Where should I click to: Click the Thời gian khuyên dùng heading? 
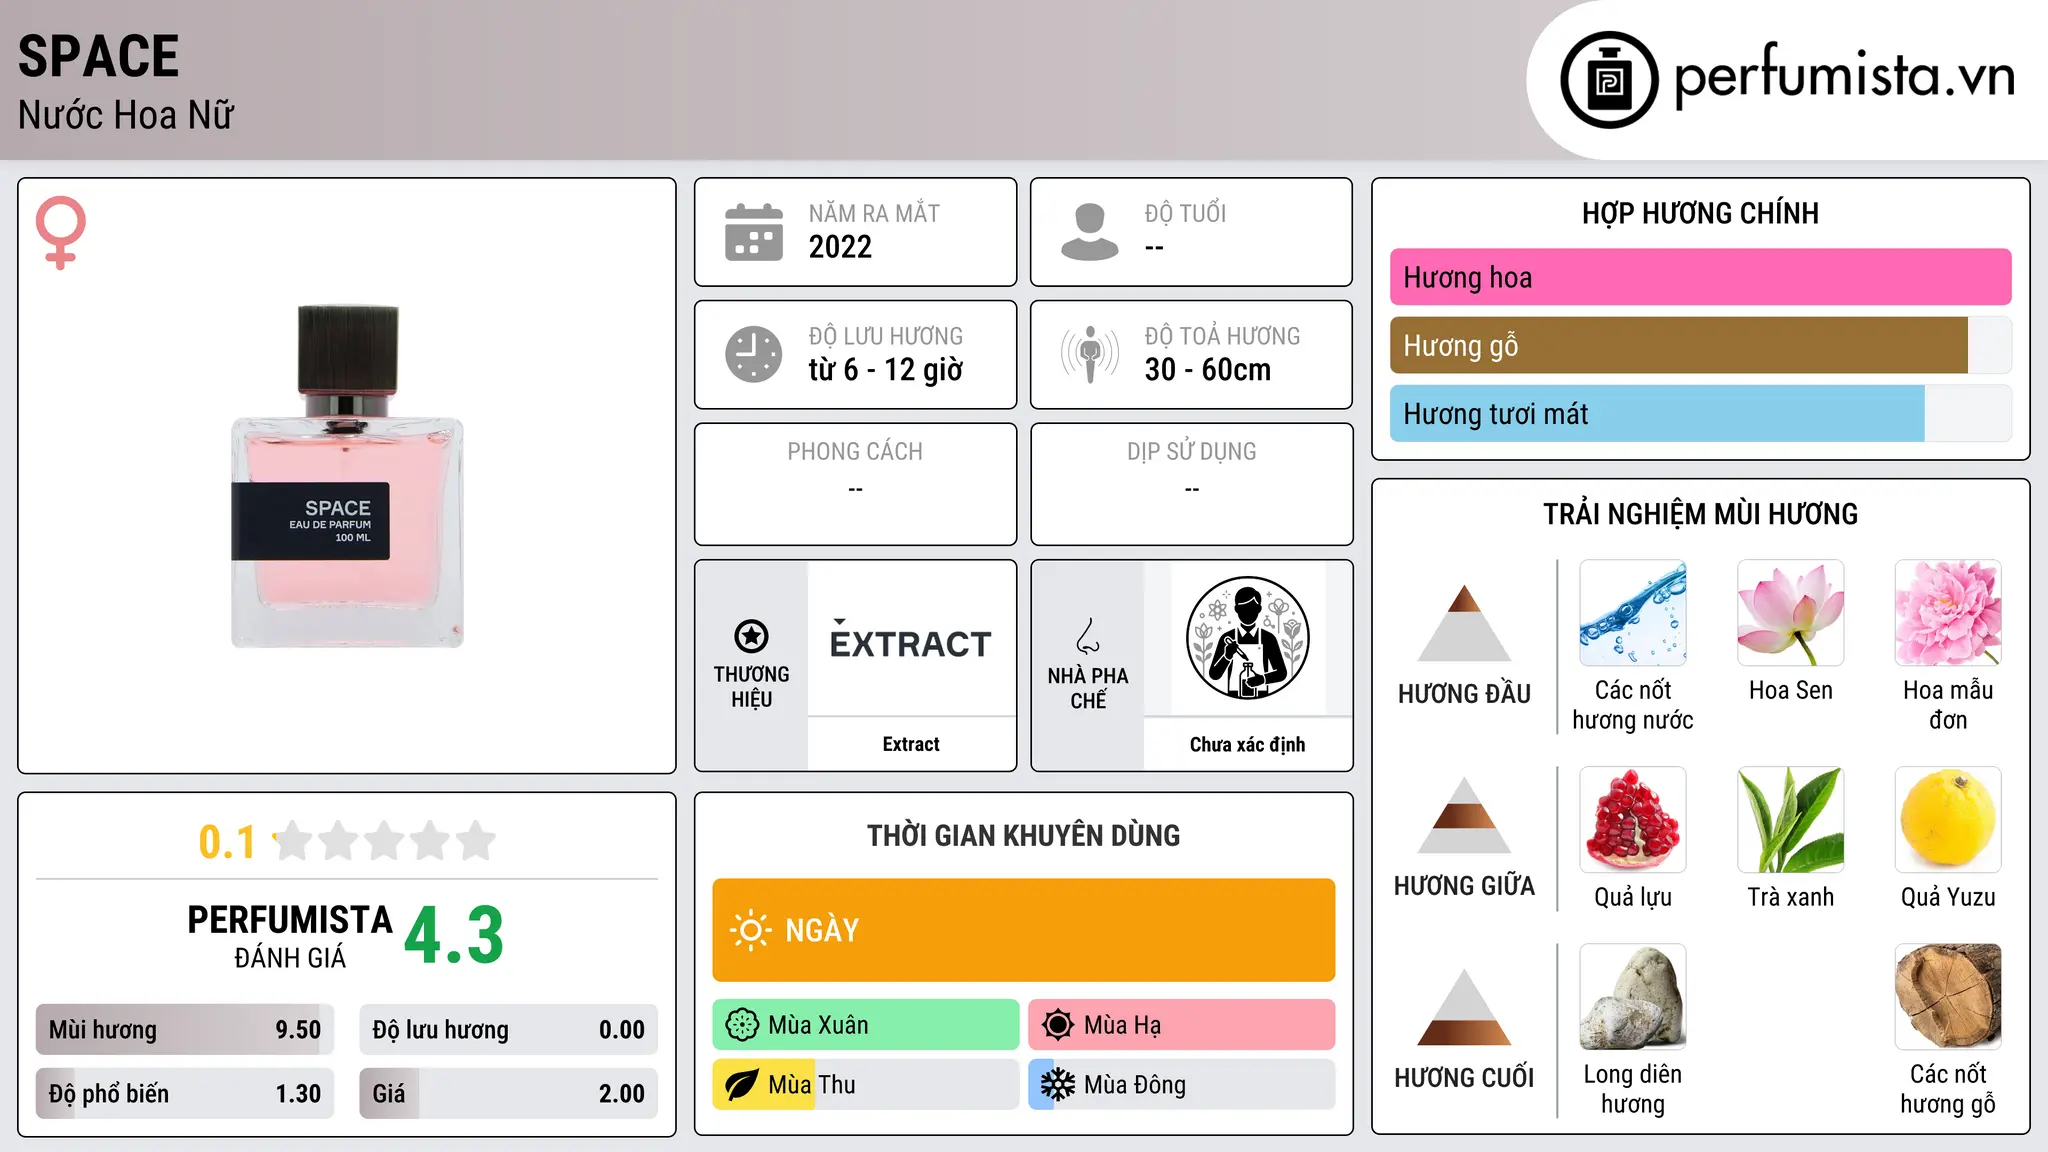click(1024, 835)
